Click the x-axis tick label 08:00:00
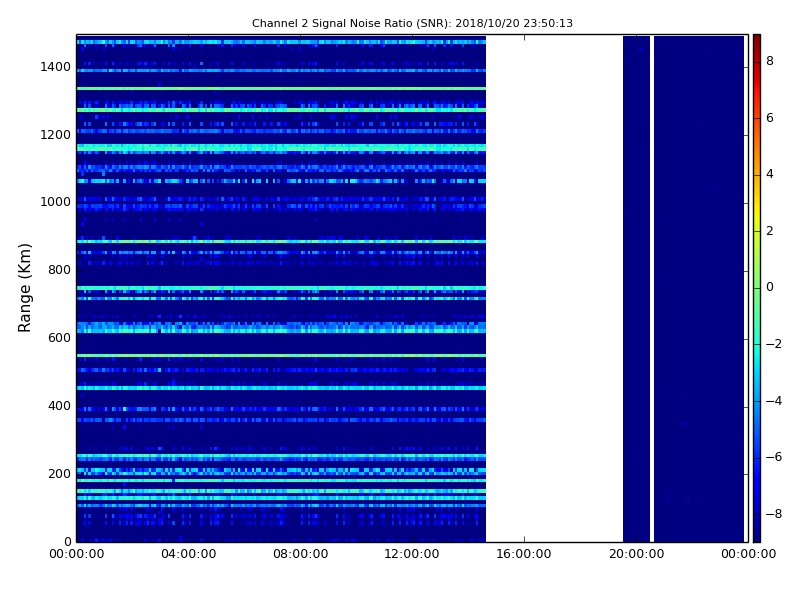The width and height of the screenshot is (800, 600). 301,554
